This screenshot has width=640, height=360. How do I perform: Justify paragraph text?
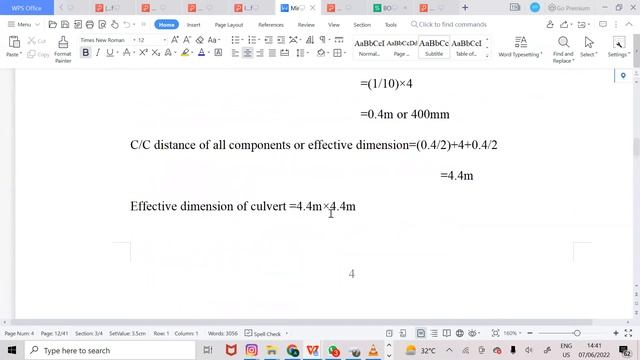(272, 53)
